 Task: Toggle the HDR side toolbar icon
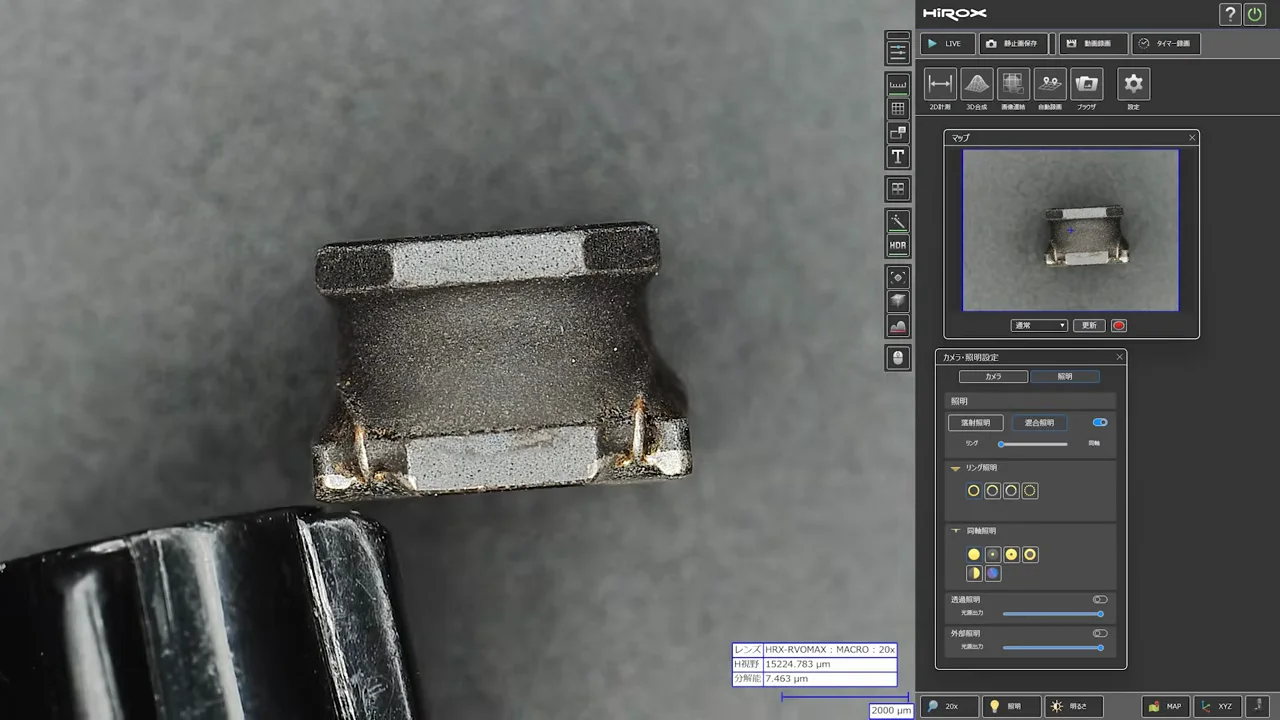click(x=898, y=245)
